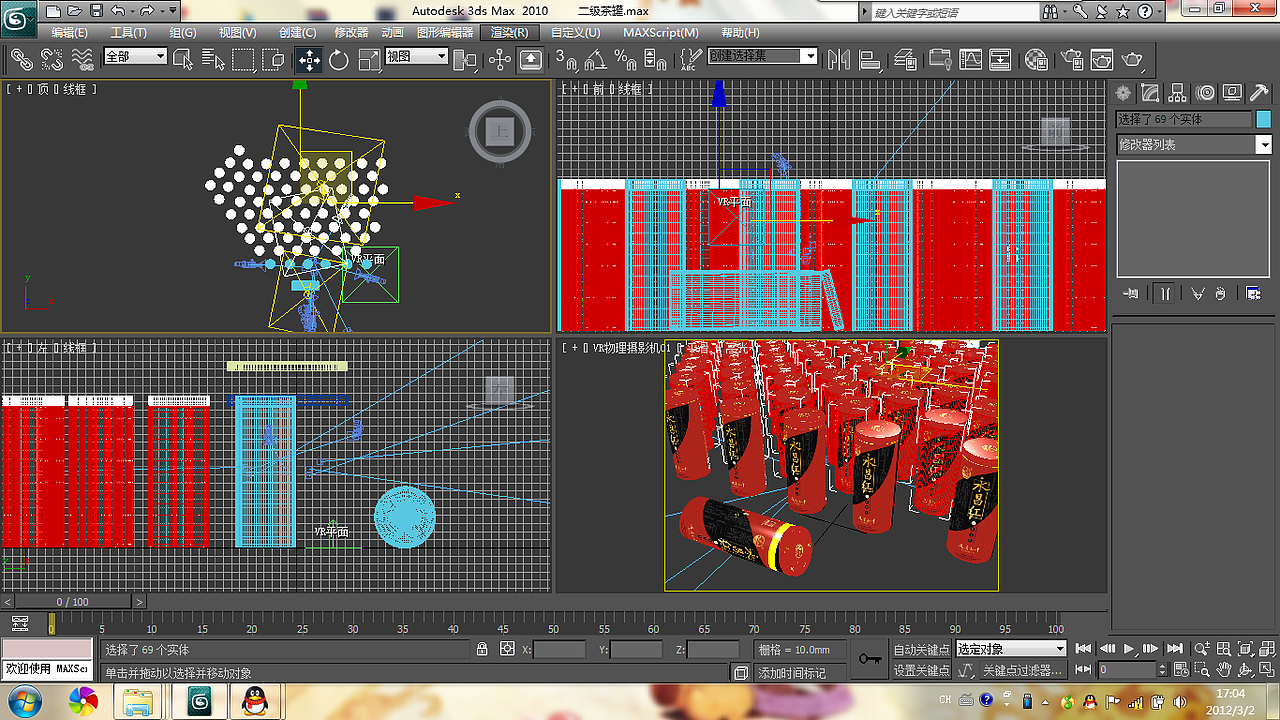Screen dimensions: 1280x720
Task: Open the named selection sets dropdown
Action: (x=763, y=56)
